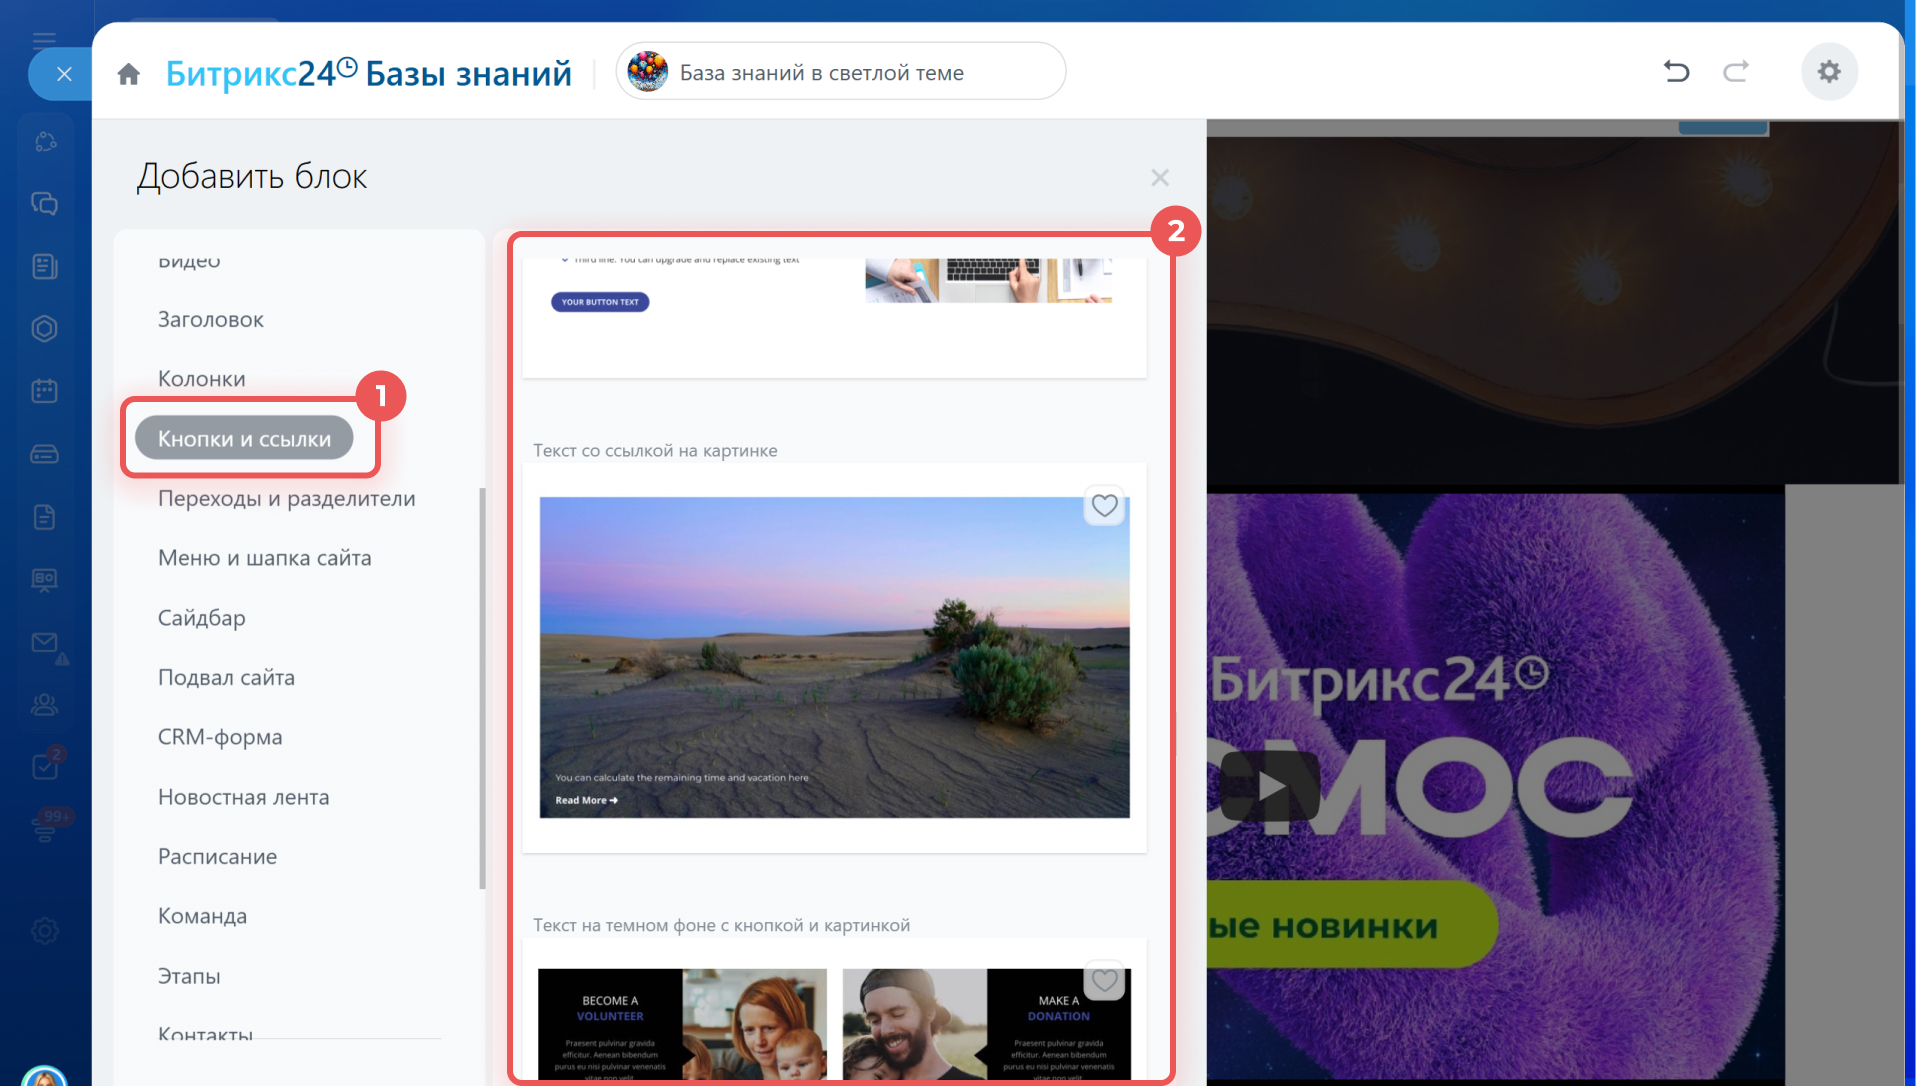The width and height of the screenshot is (1926, 1086).
Task: Play the video on the page preview
Action: pos(1271,786)
